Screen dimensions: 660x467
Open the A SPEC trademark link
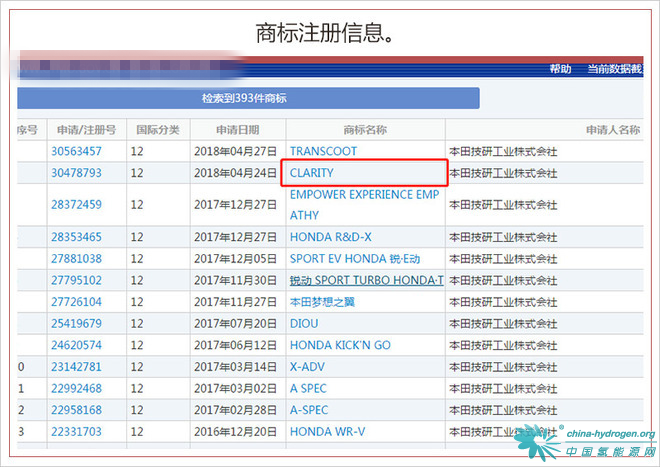point(308,388)
